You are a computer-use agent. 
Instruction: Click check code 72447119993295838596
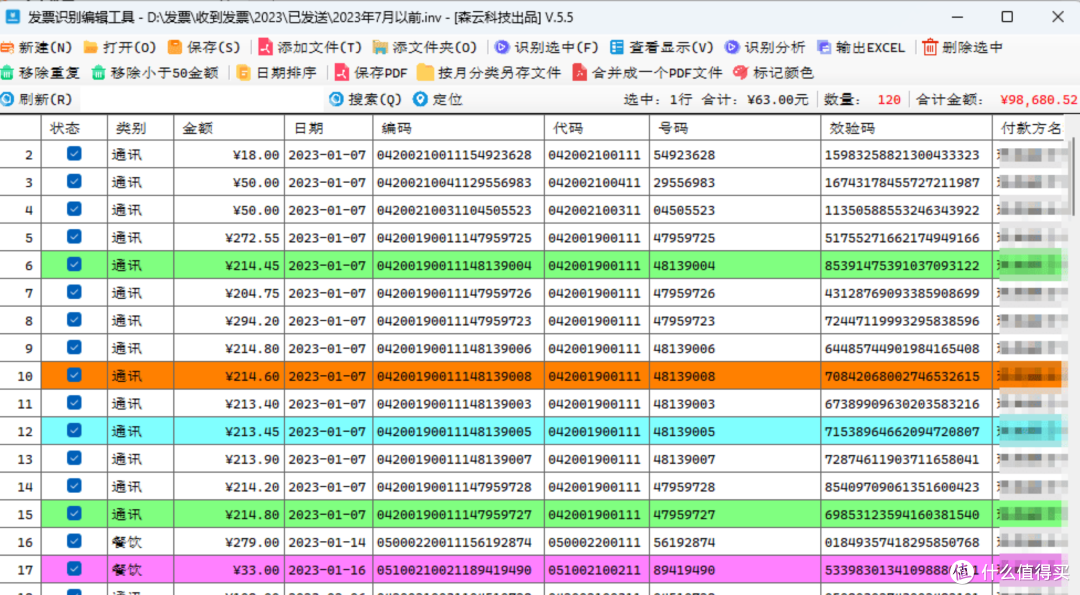click(906, 321)
